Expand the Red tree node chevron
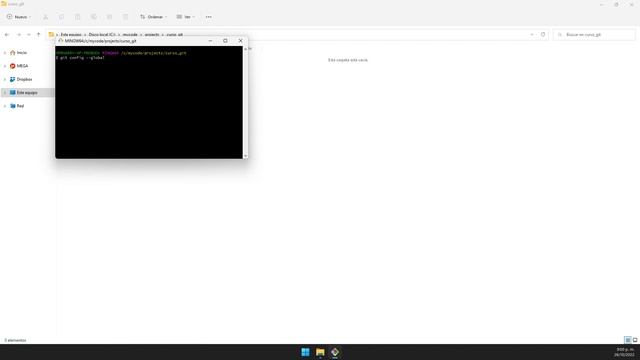 [5, 106]
